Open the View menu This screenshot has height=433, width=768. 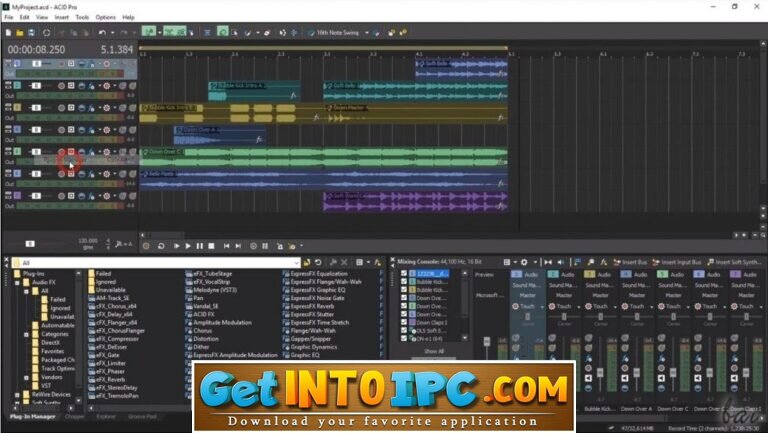(42, 17)
